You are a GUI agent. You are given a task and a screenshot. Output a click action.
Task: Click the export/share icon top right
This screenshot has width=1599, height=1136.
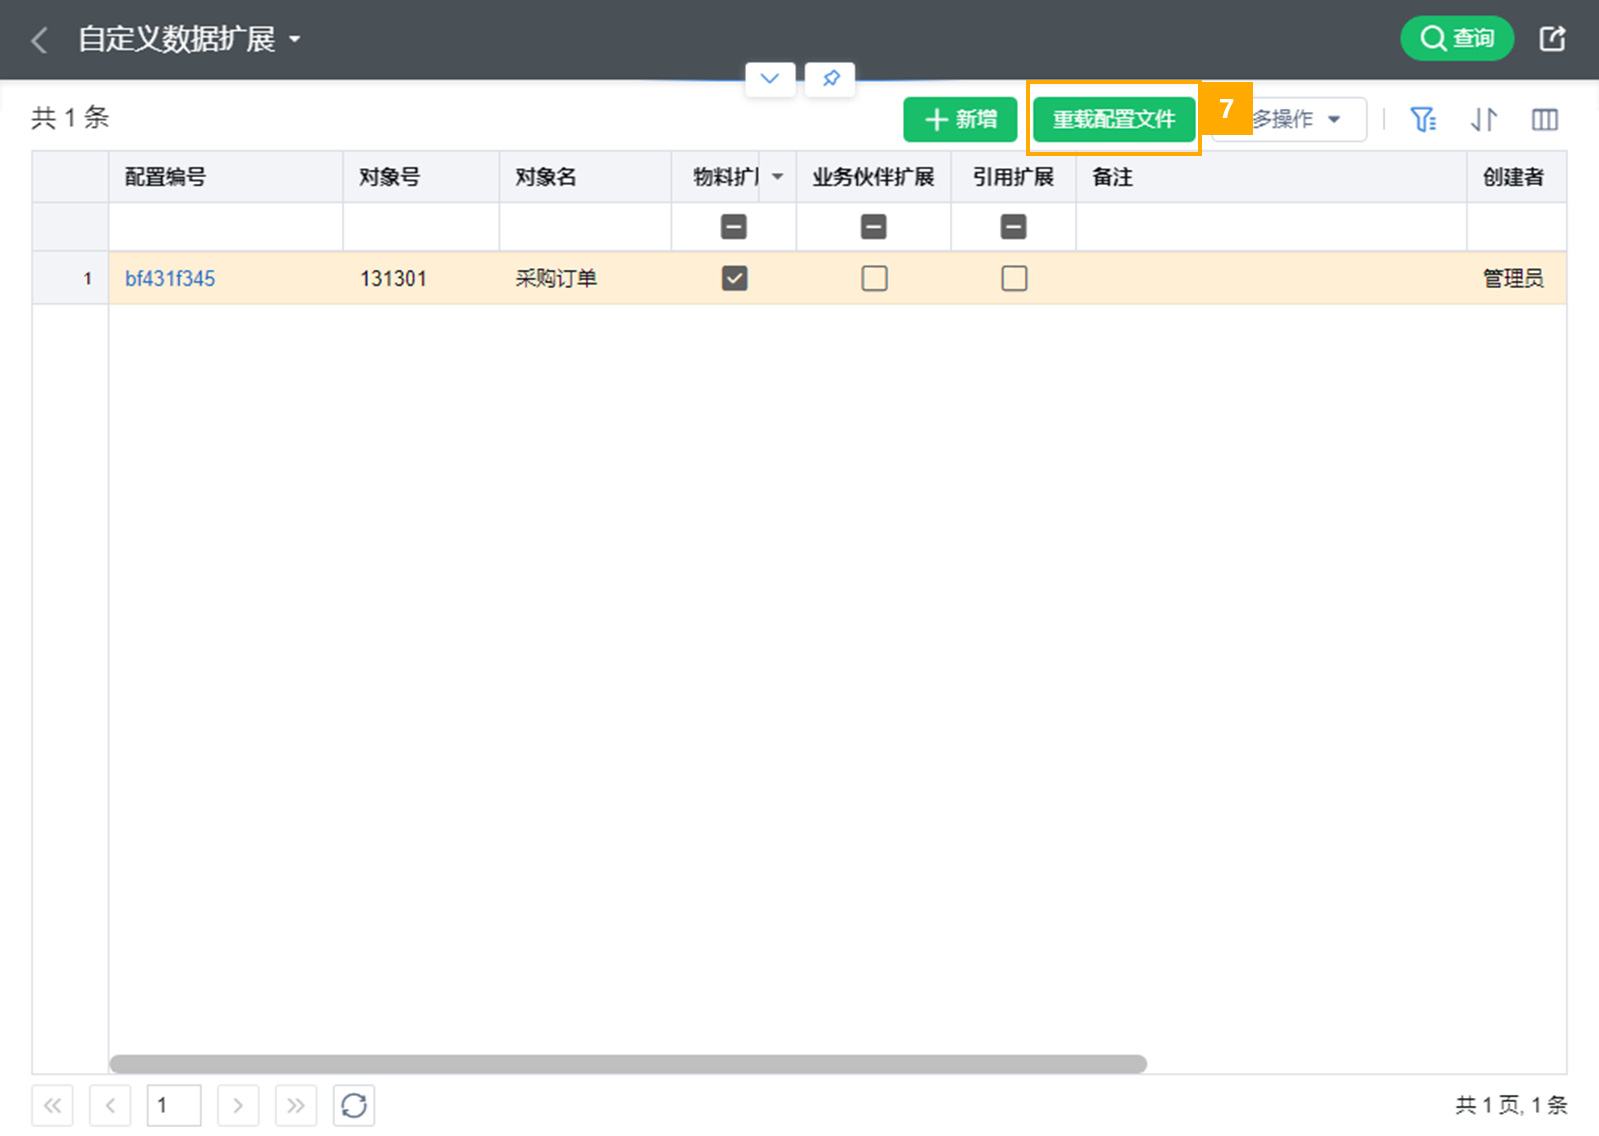(x=1552, y=39)
